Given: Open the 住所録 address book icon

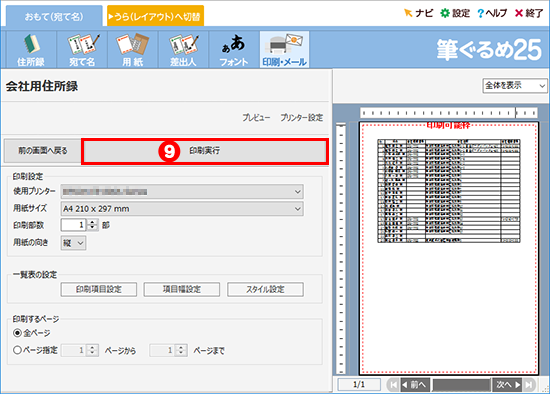Looking at the screenshot, I should 31,49.
